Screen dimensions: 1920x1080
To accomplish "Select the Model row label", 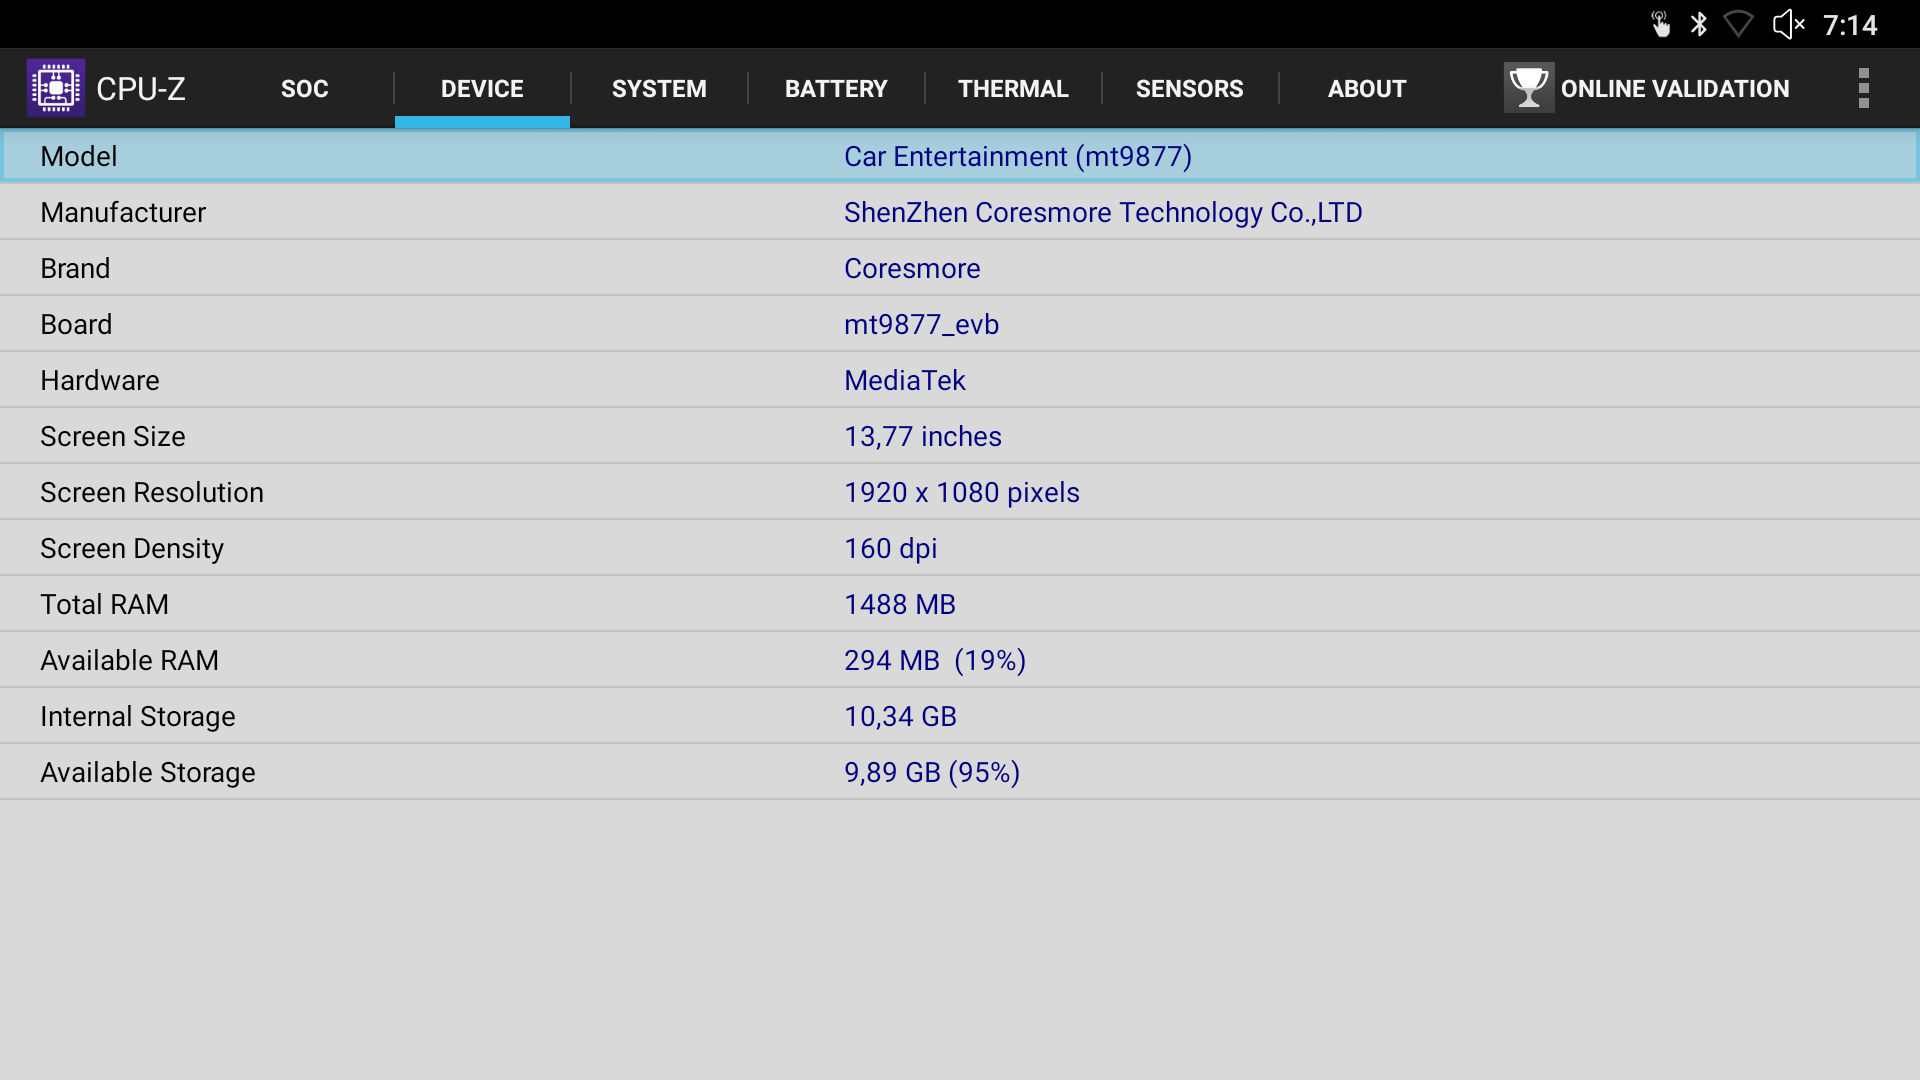I will tap(79, 157).
